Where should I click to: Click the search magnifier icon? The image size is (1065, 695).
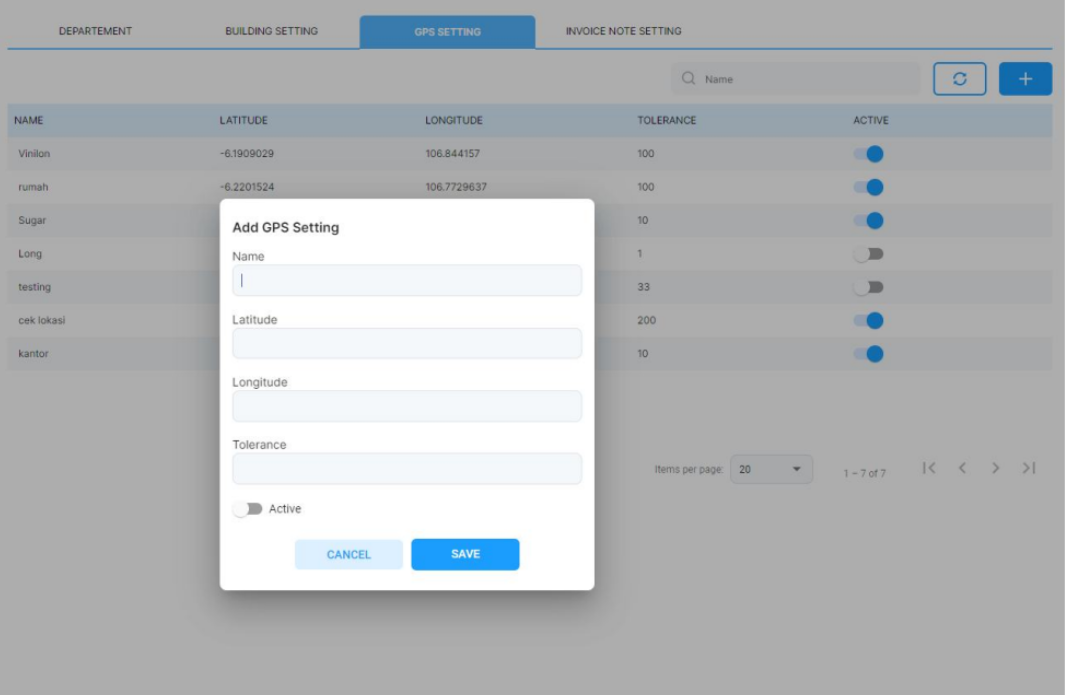tap(688, 79)
